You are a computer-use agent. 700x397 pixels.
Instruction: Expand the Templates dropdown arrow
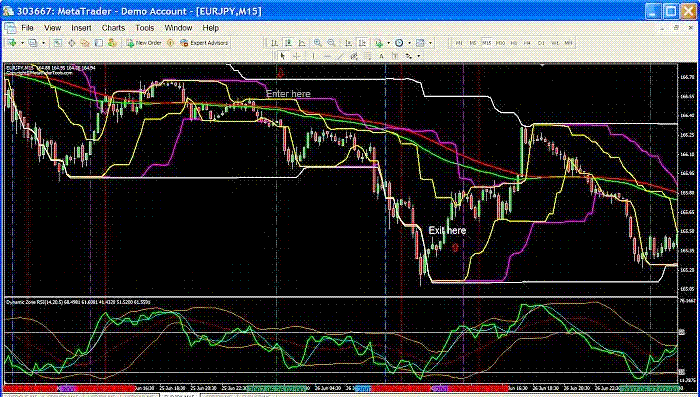pos(430,43)
